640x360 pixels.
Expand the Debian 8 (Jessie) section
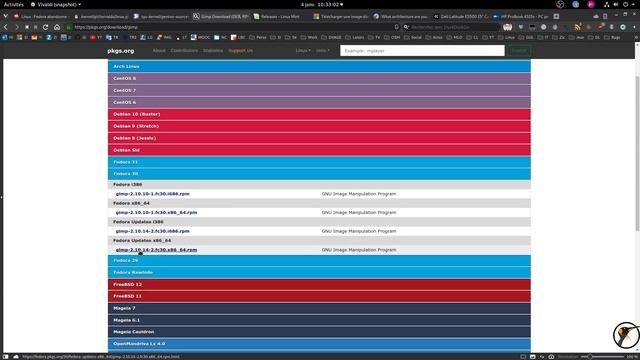click(319, 138)
